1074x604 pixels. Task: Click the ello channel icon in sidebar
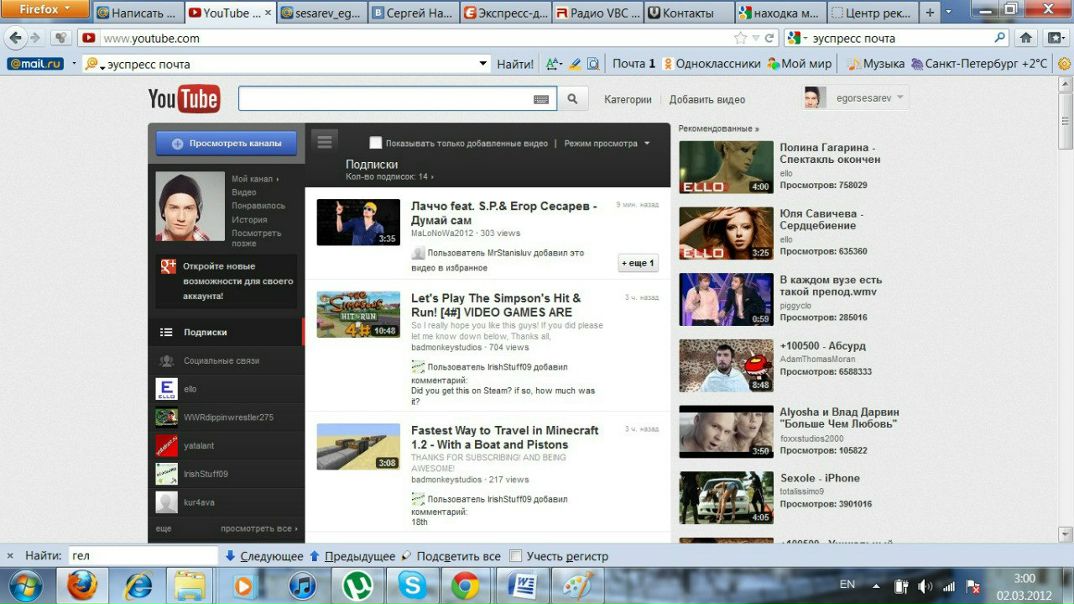(166, 389)
